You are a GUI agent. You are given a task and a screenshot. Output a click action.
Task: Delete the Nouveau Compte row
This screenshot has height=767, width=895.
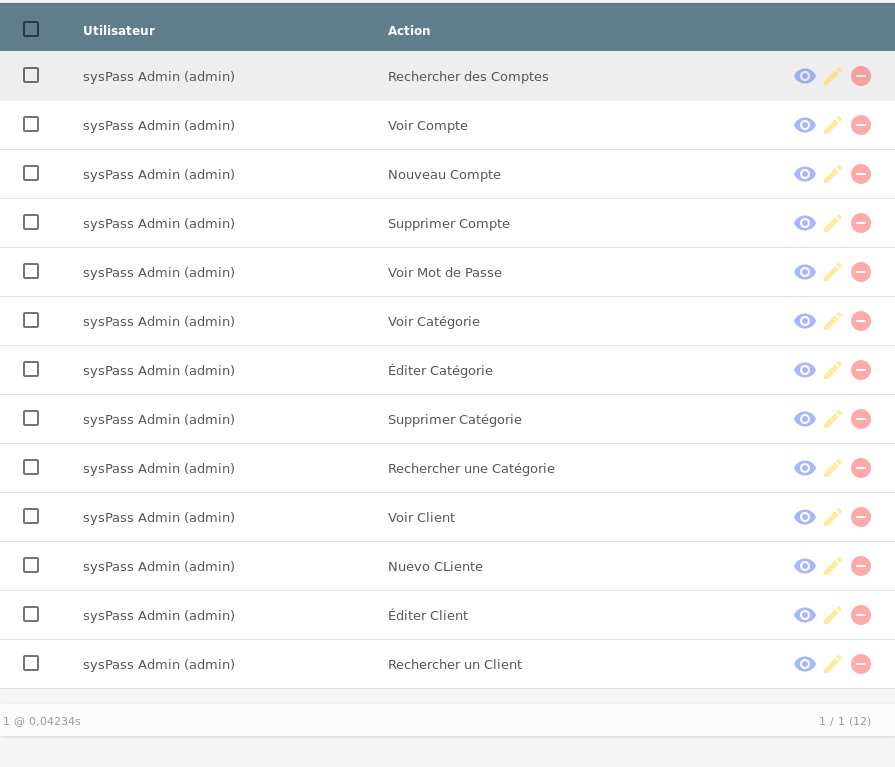(x=861, y=174)
